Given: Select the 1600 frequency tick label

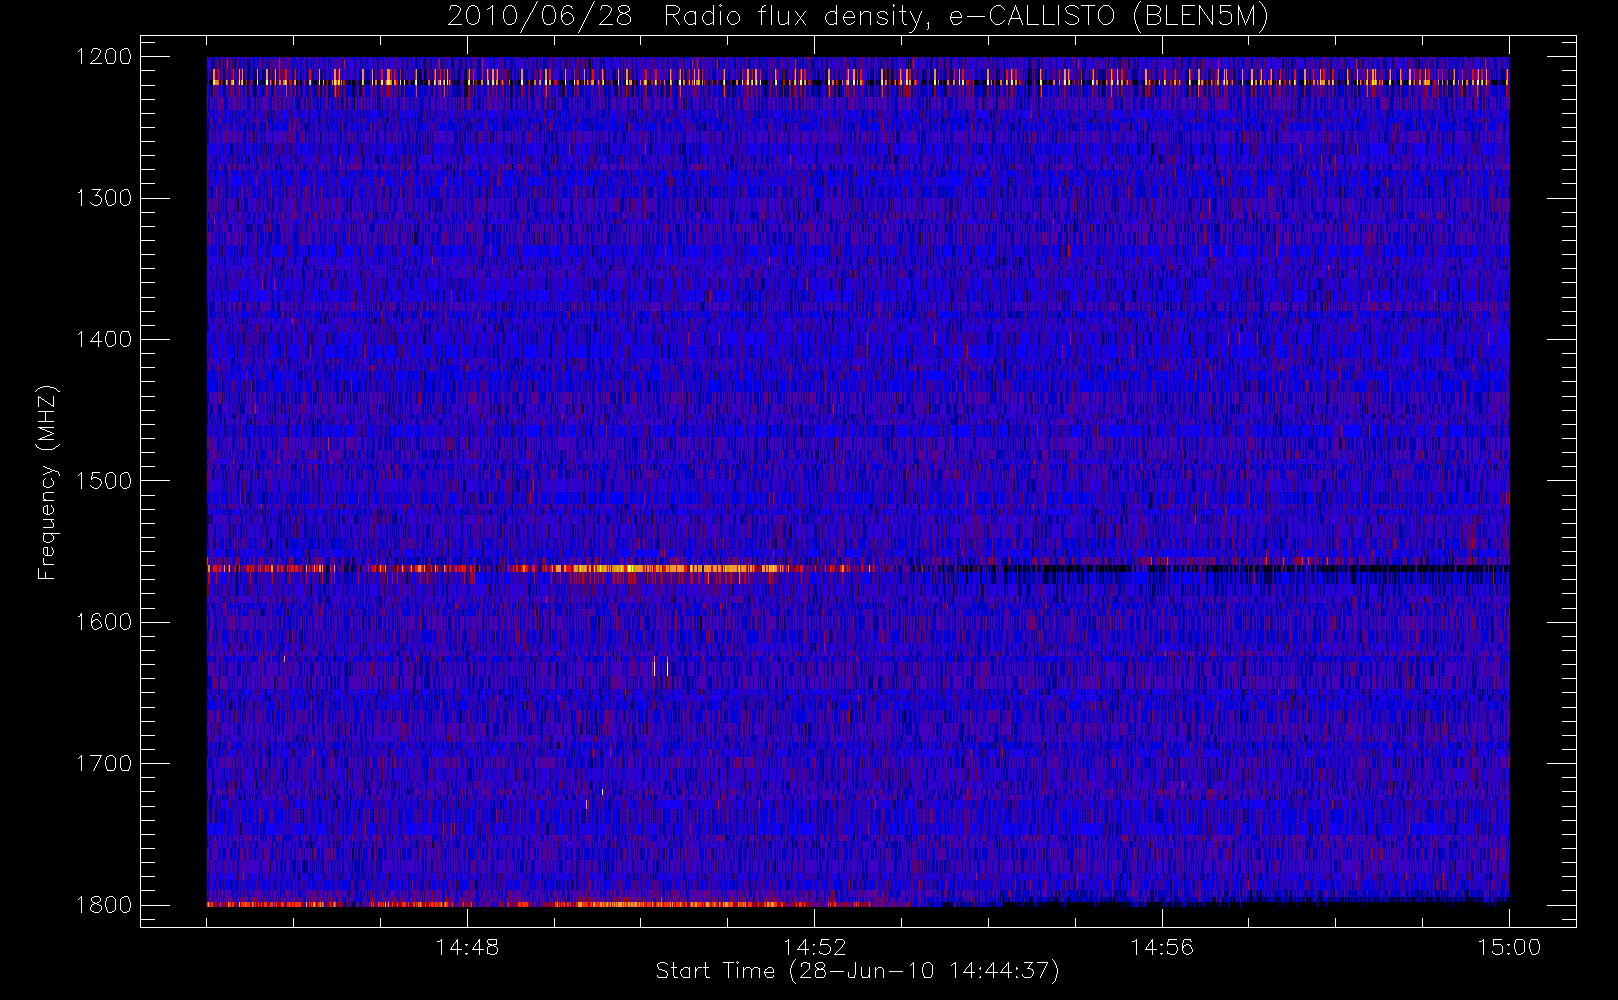Looking at the screenshot, I should point(104,622).
